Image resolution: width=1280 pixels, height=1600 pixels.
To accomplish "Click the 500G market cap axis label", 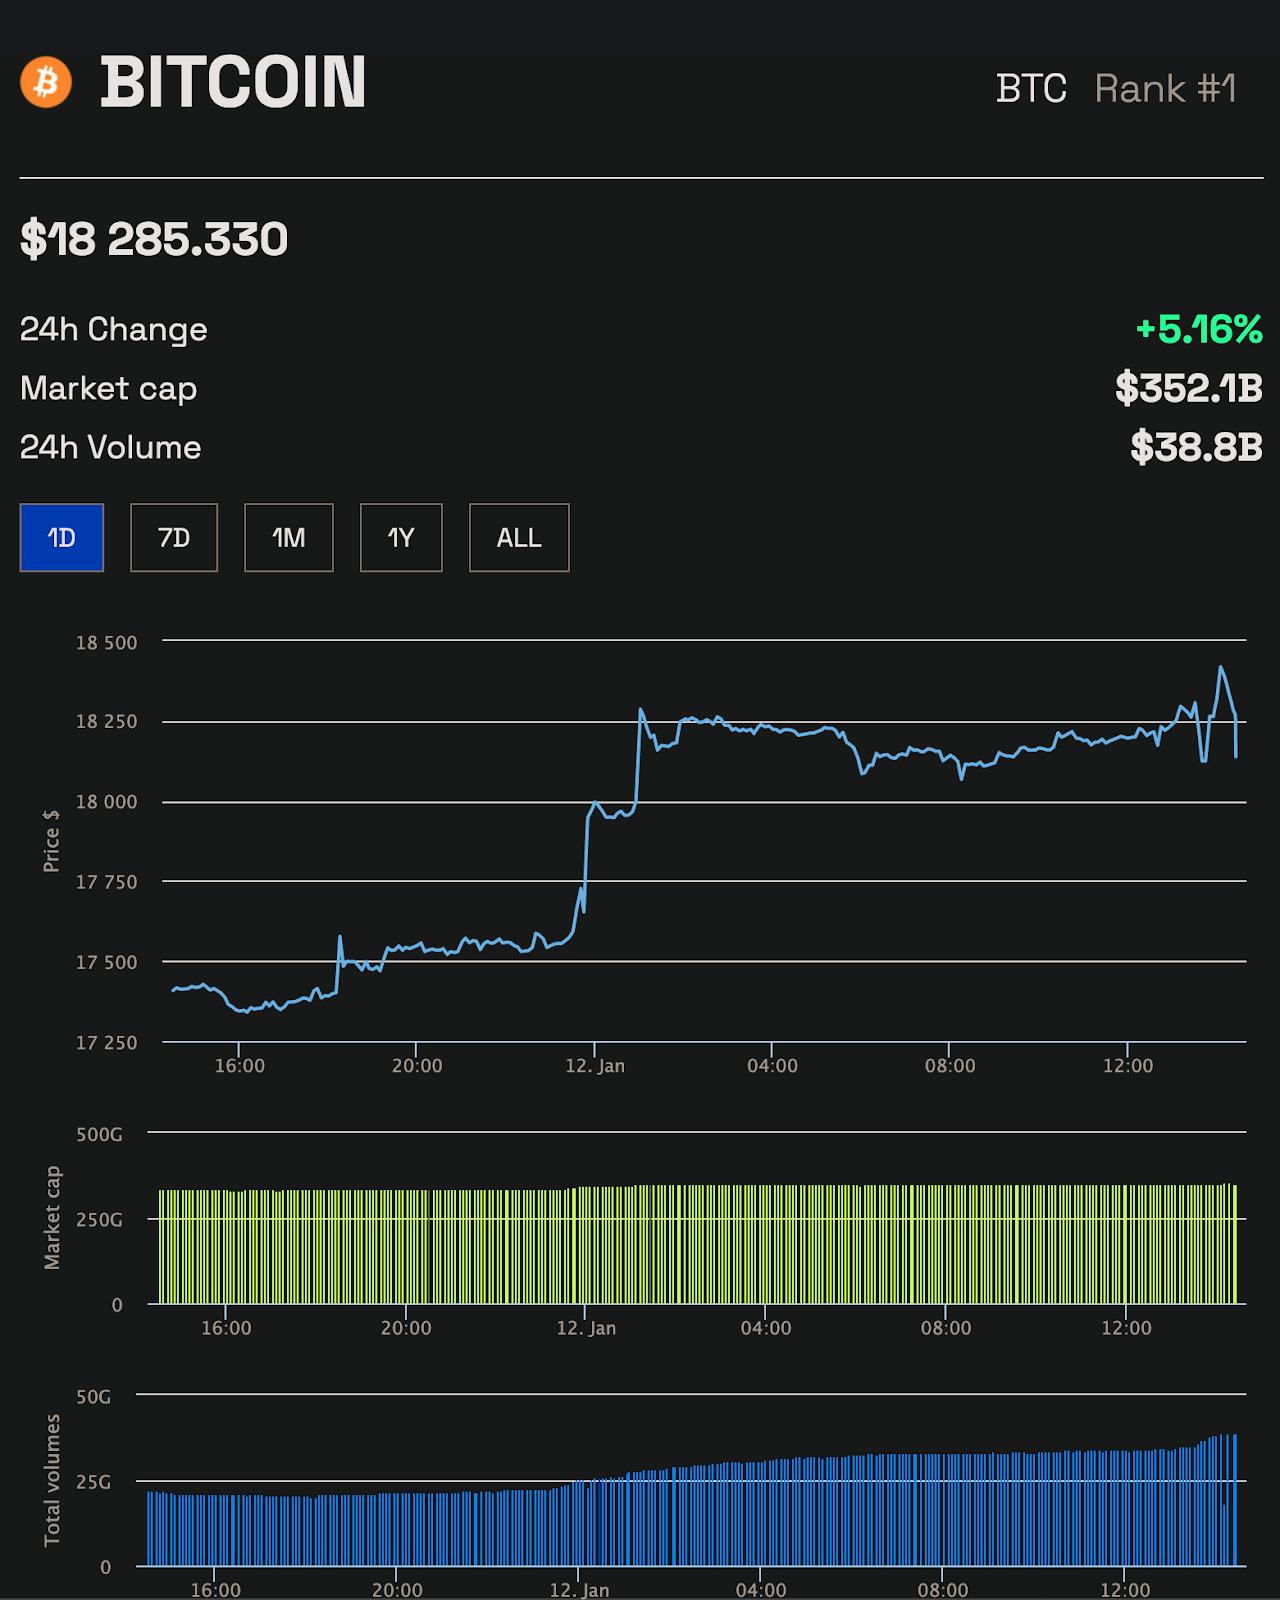I will tap(99, 1135).
